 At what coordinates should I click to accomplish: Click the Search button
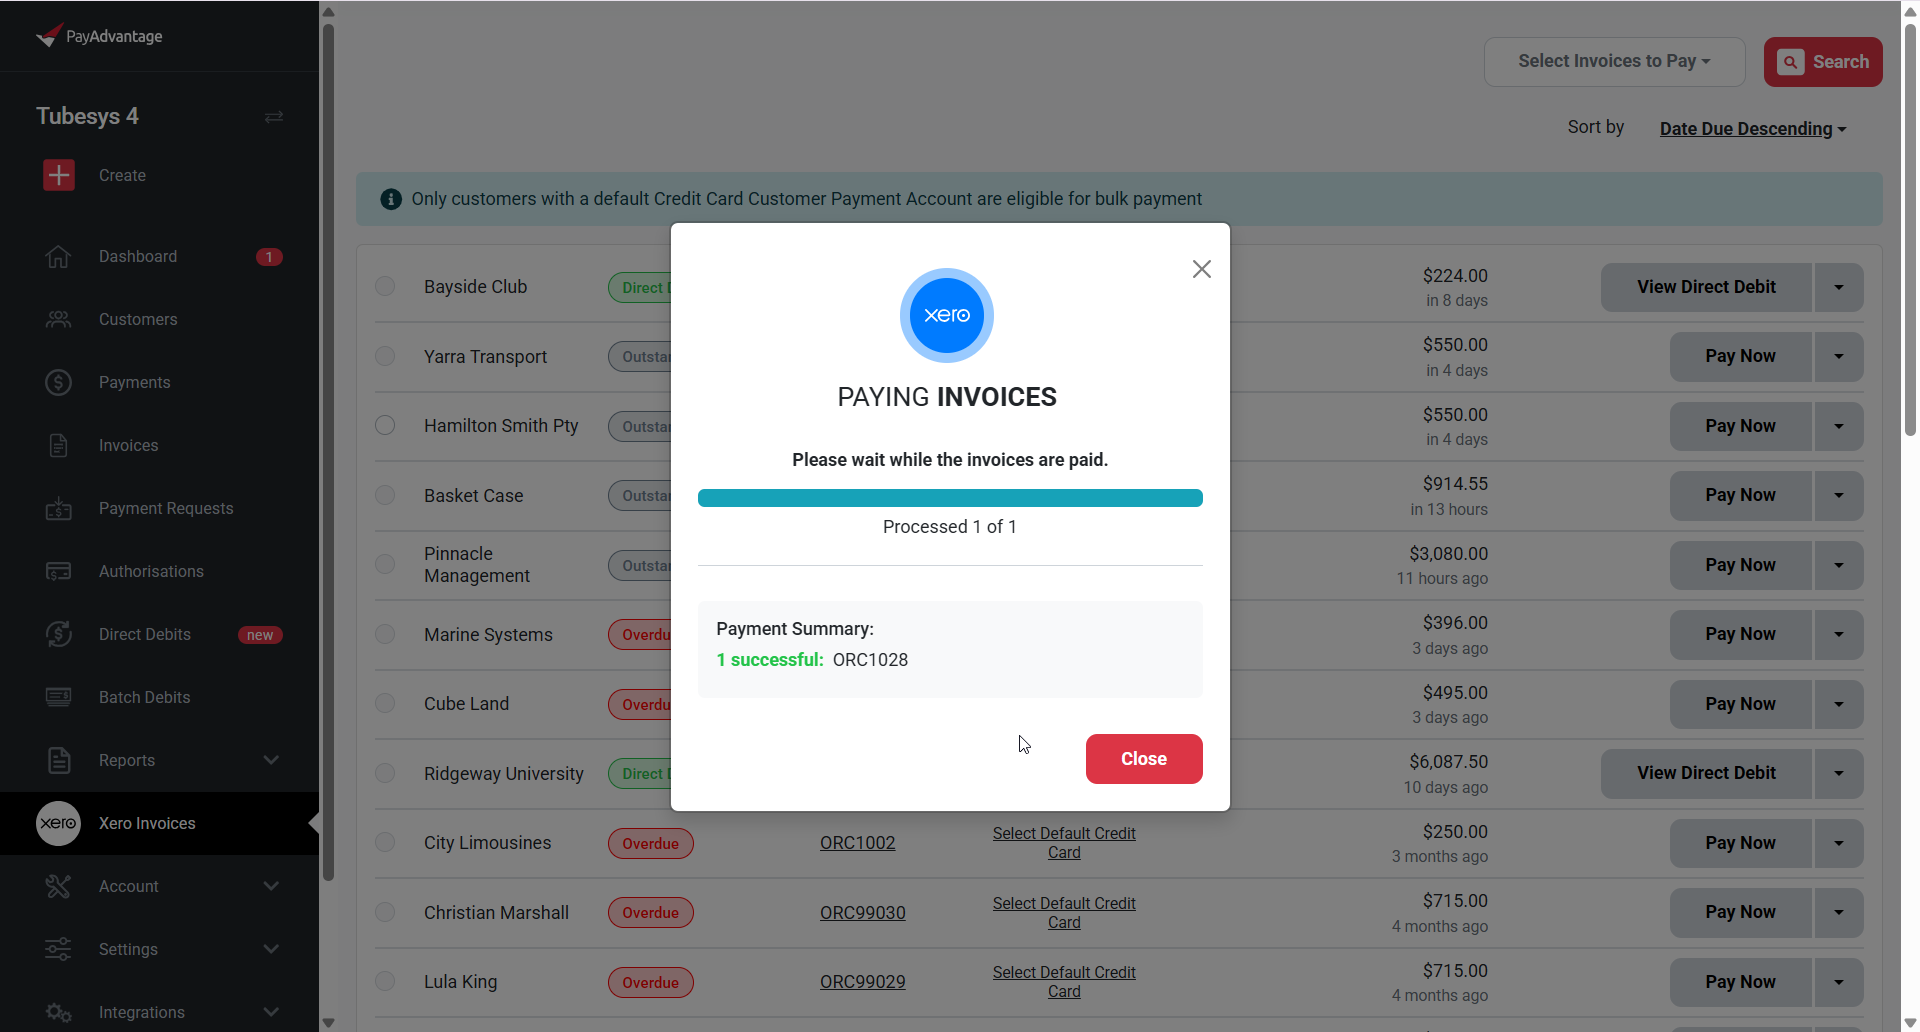click(1823, 62)
